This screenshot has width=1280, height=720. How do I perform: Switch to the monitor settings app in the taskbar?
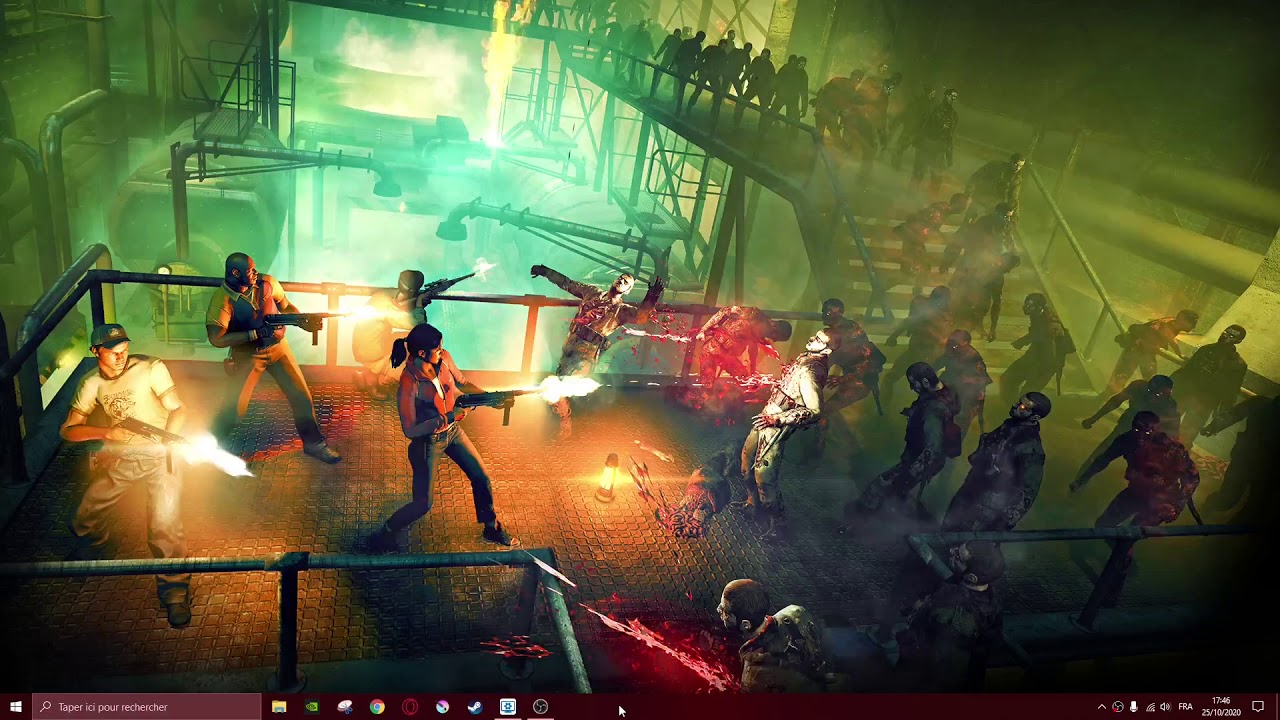(x=508, y=707)
